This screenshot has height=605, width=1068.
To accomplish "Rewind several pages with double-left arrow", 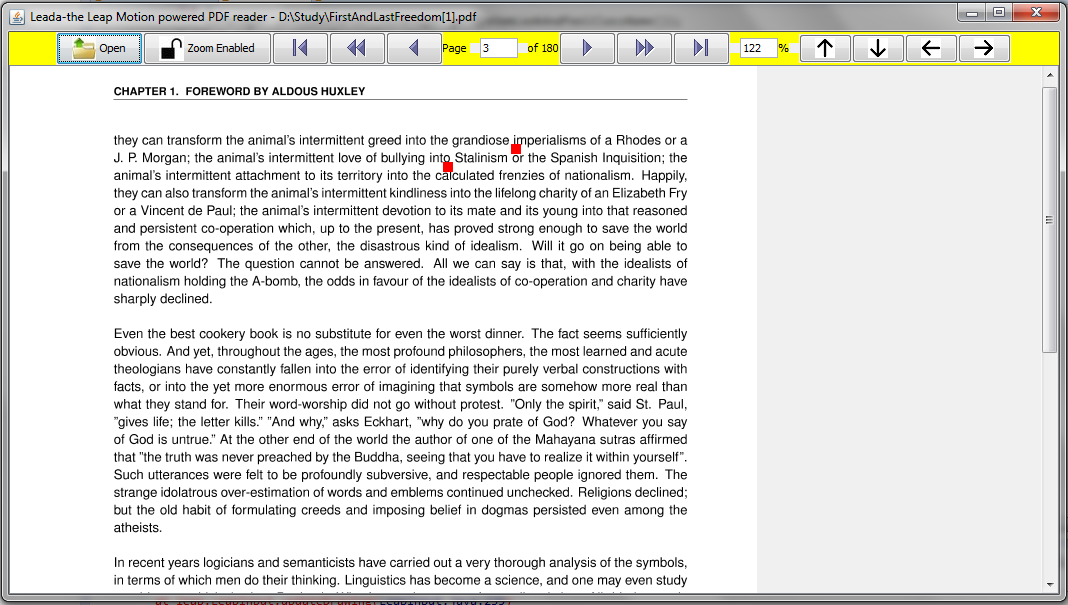I will tap(356, 48).
